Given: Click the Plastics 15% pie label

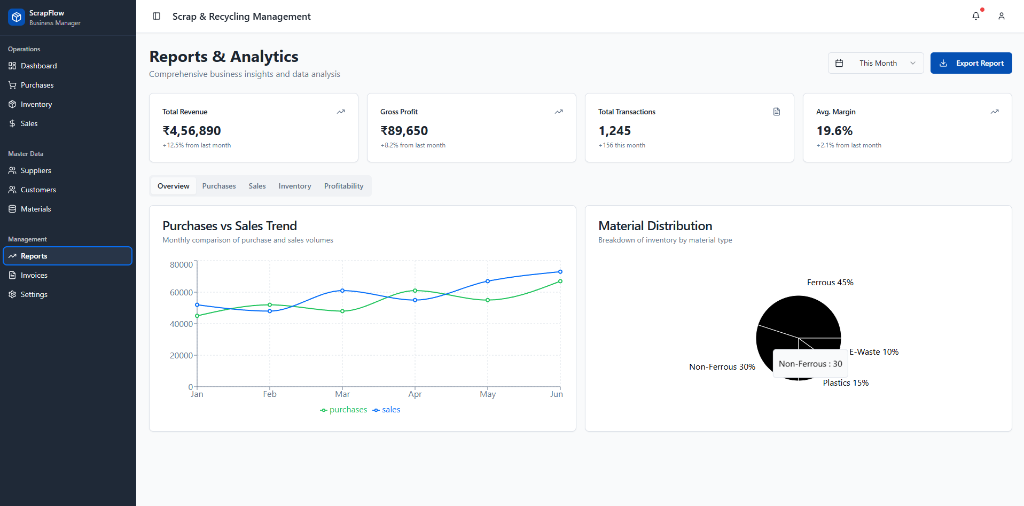Looking at the screenshot, I should [x=846, y=383].
